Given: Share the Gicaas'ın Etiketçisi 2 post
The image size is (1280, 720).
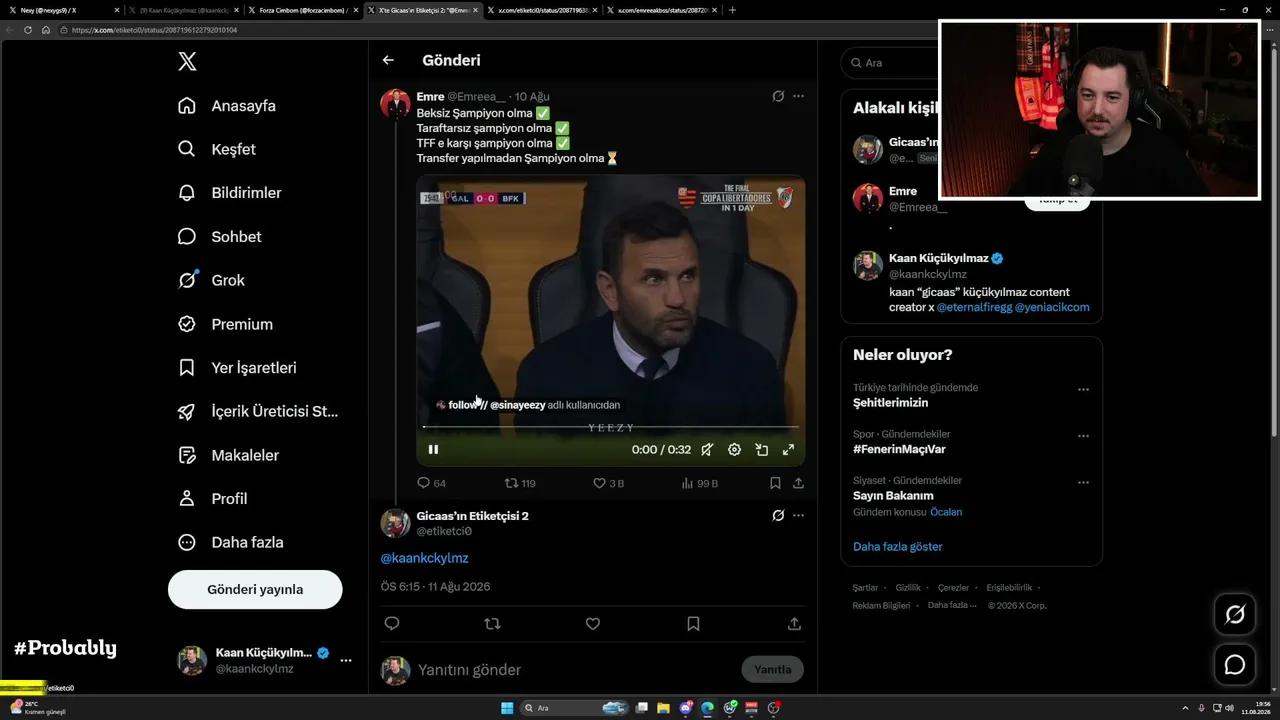Looking at the screenshot, I should tap(794, 624).
